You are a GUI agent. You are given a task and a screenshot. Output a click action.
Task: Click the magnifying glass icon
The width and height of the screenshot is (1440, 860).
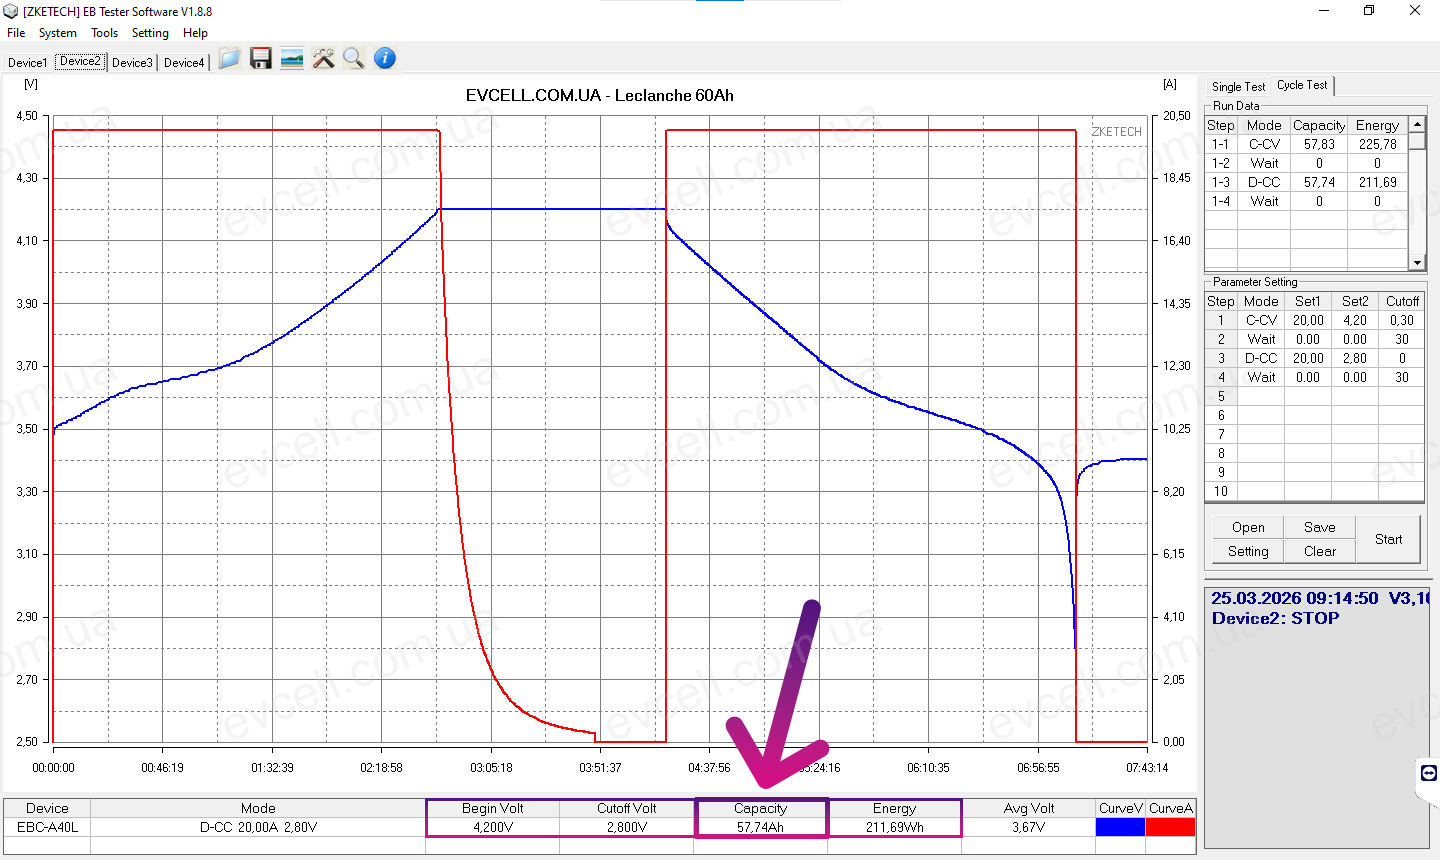coord(353,59)
